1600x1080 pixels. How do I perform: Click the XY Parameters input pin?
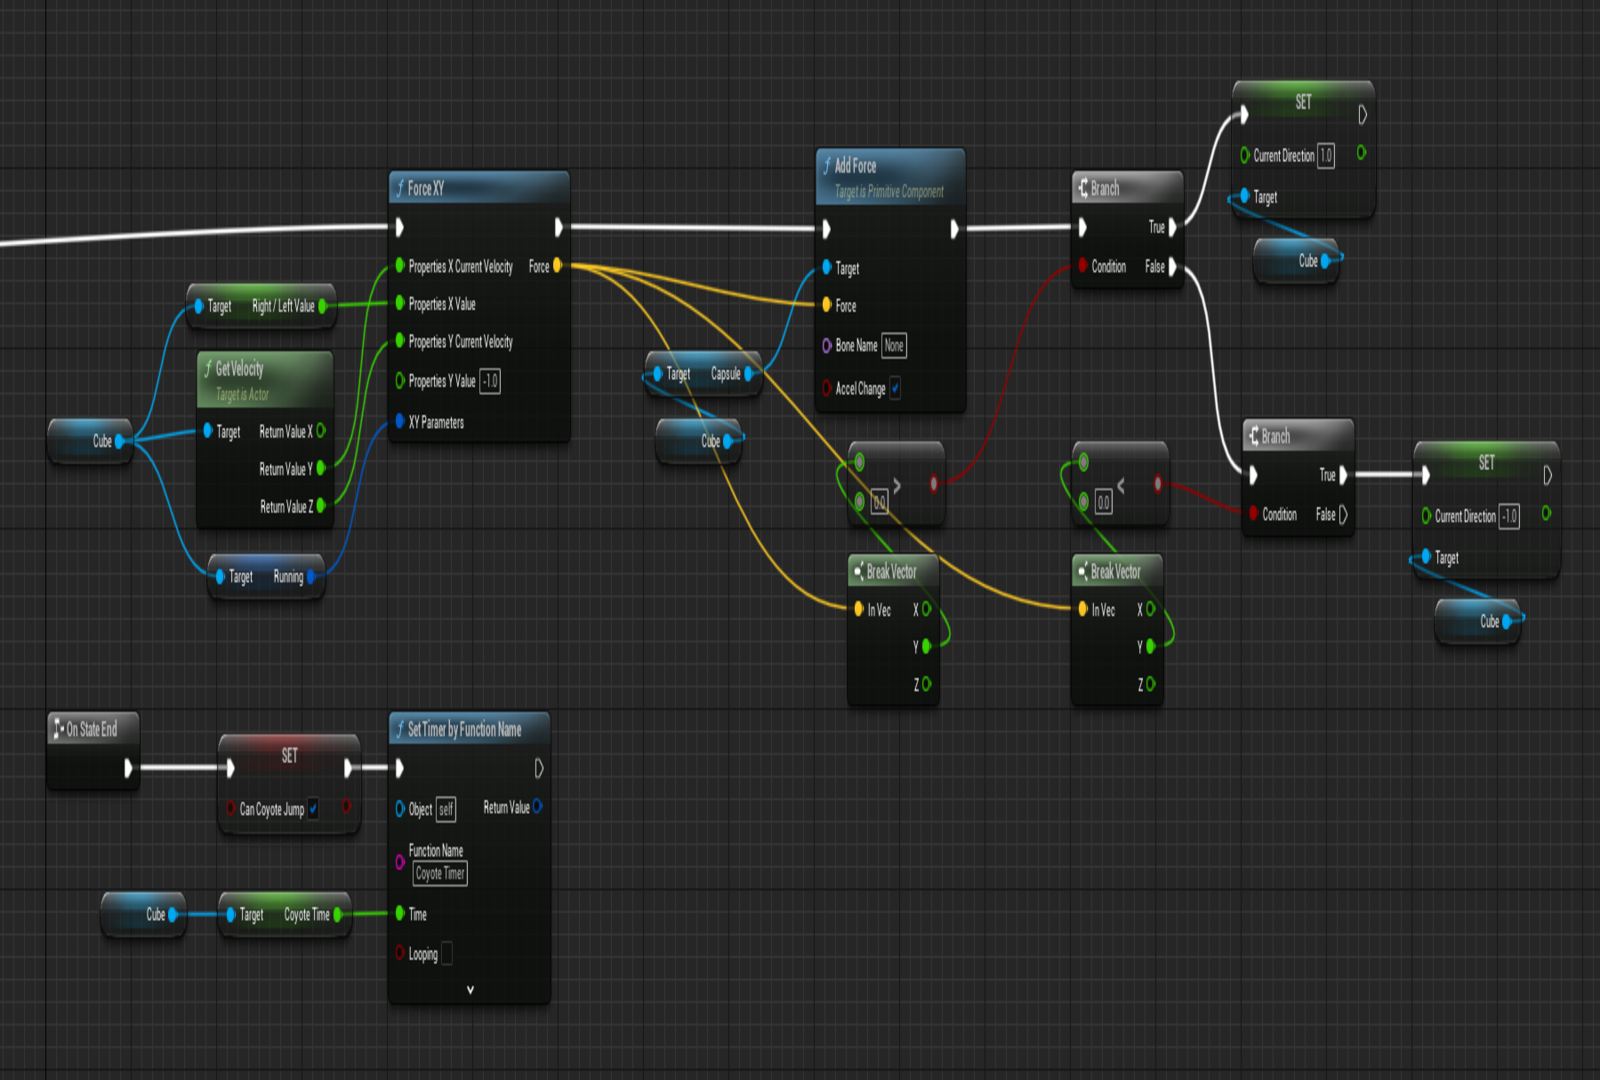[400, 422]
